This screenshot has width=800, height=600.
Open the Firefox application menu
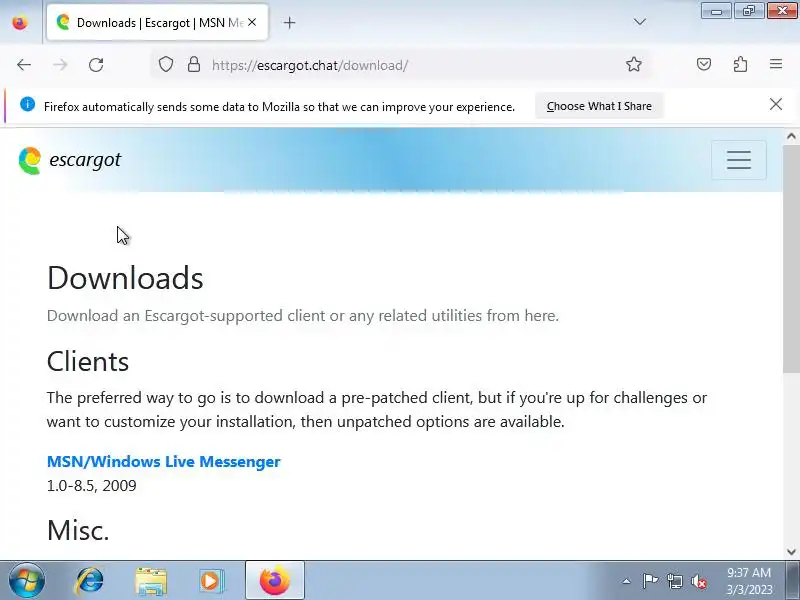[x=776, y=64]
